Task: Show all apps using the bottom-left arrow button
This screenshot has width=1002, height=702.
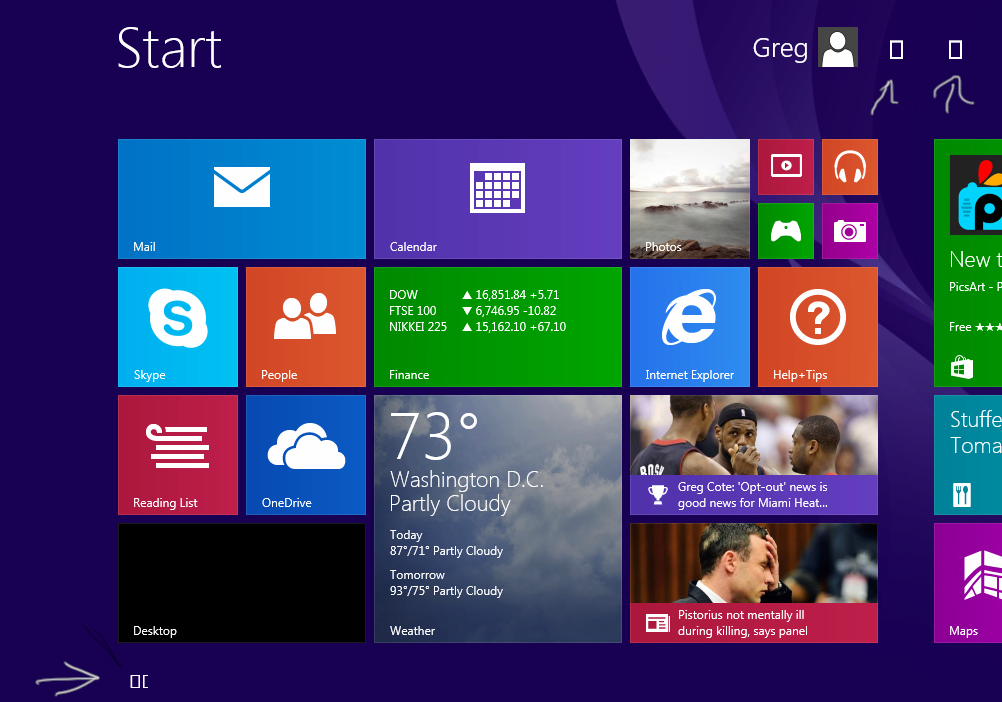Action: coord(139,682)
